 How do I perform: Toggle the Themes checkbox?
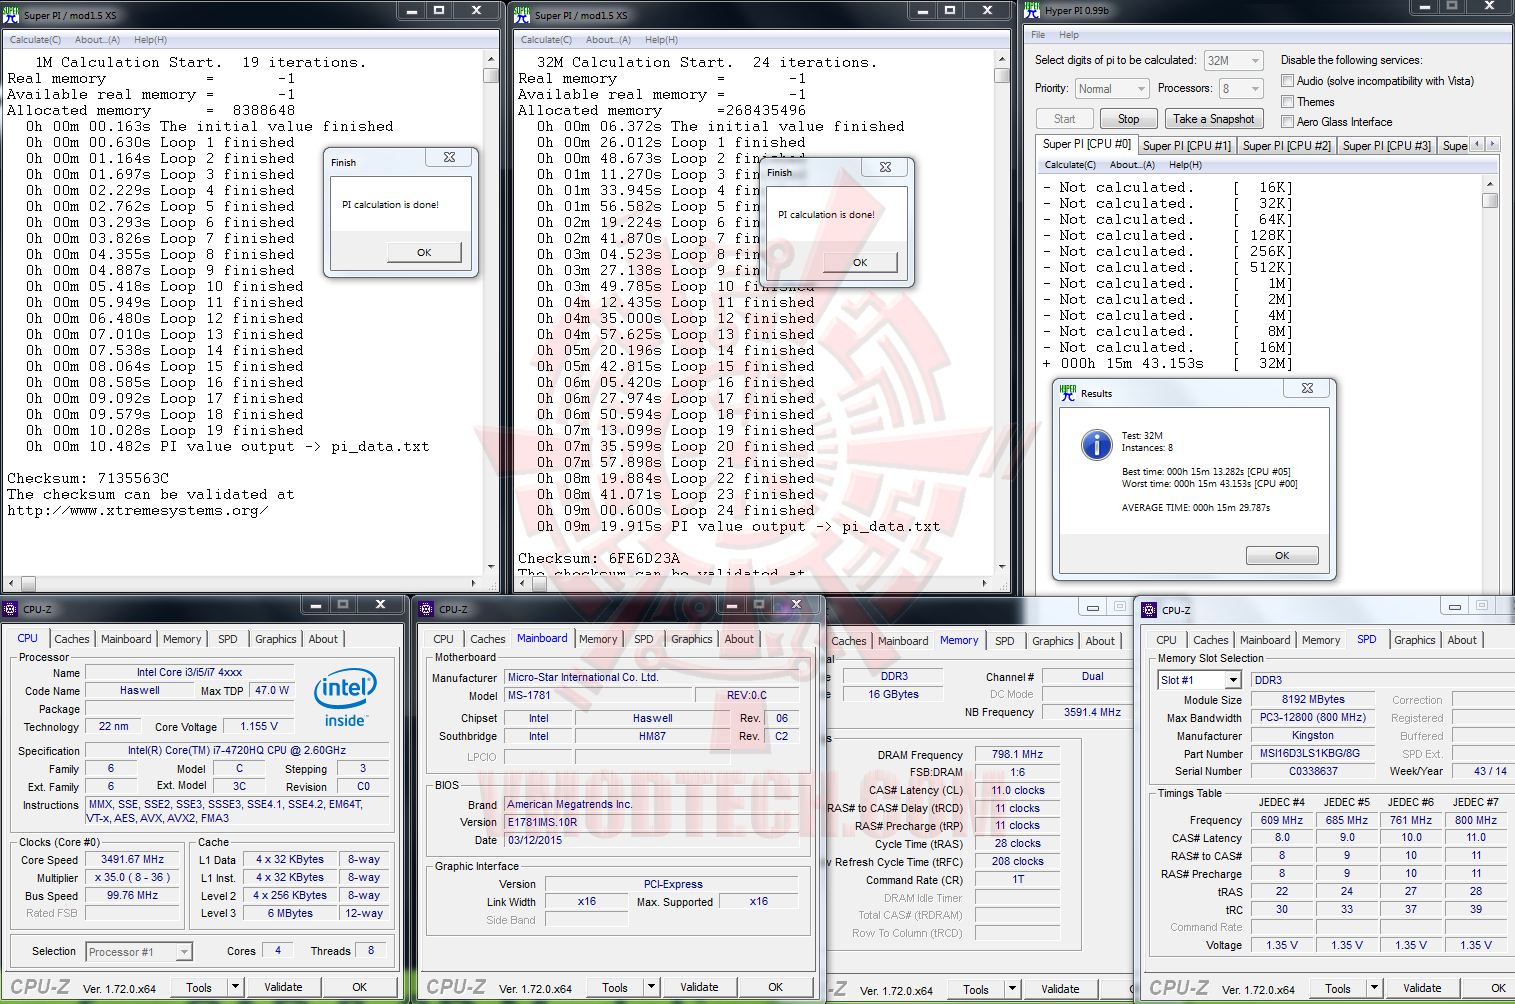pyautogui.click(x=1288, y=102)
